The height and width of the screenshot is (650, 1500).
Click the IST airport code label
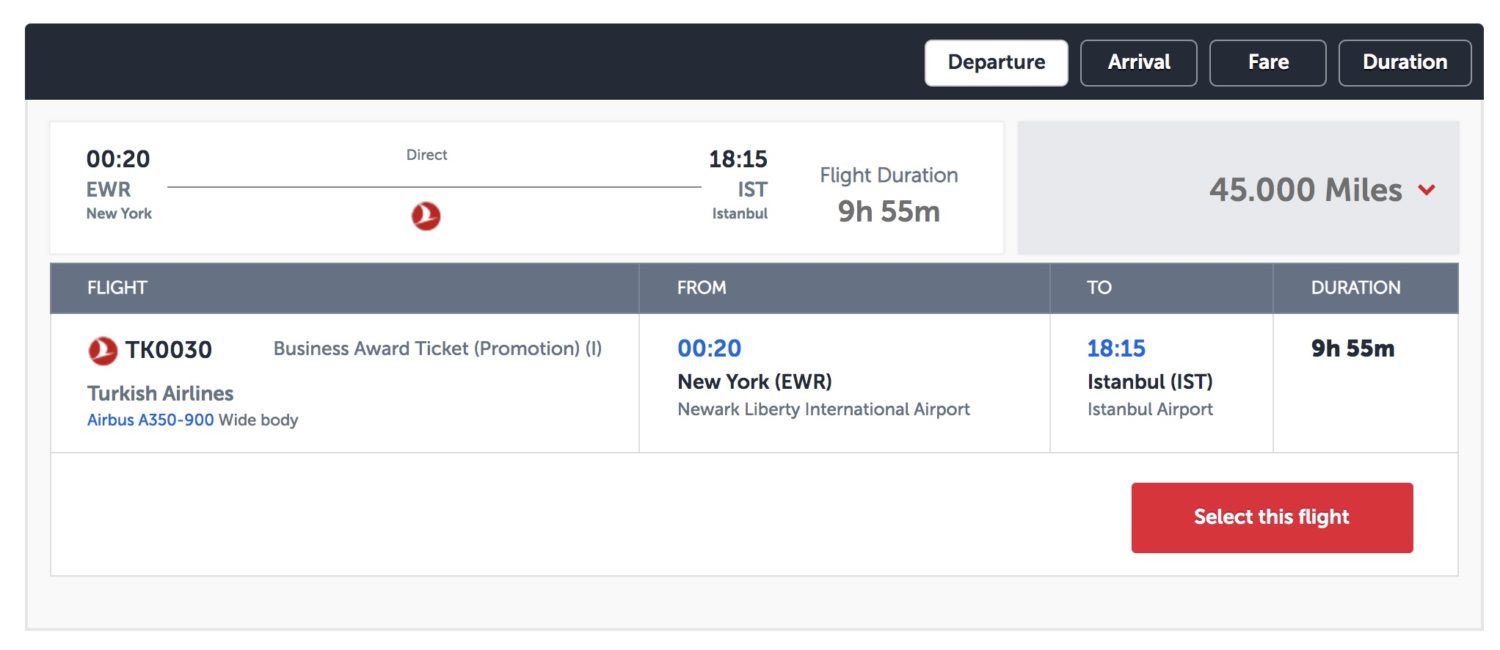[752, 189]
